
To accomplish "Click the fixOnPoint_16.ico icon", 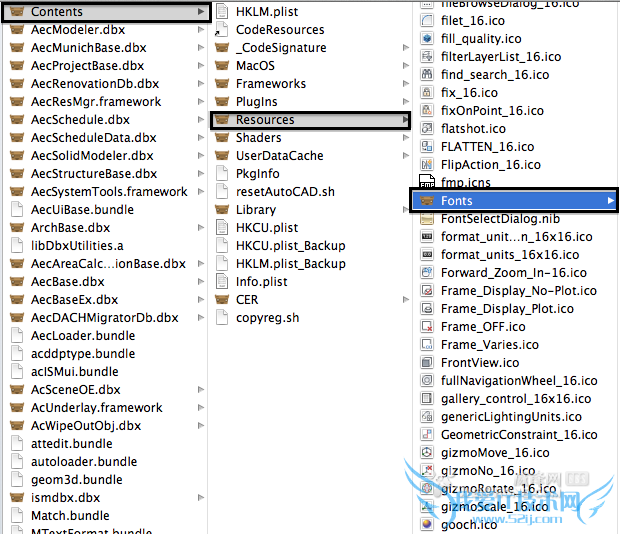I will (427, 110).
